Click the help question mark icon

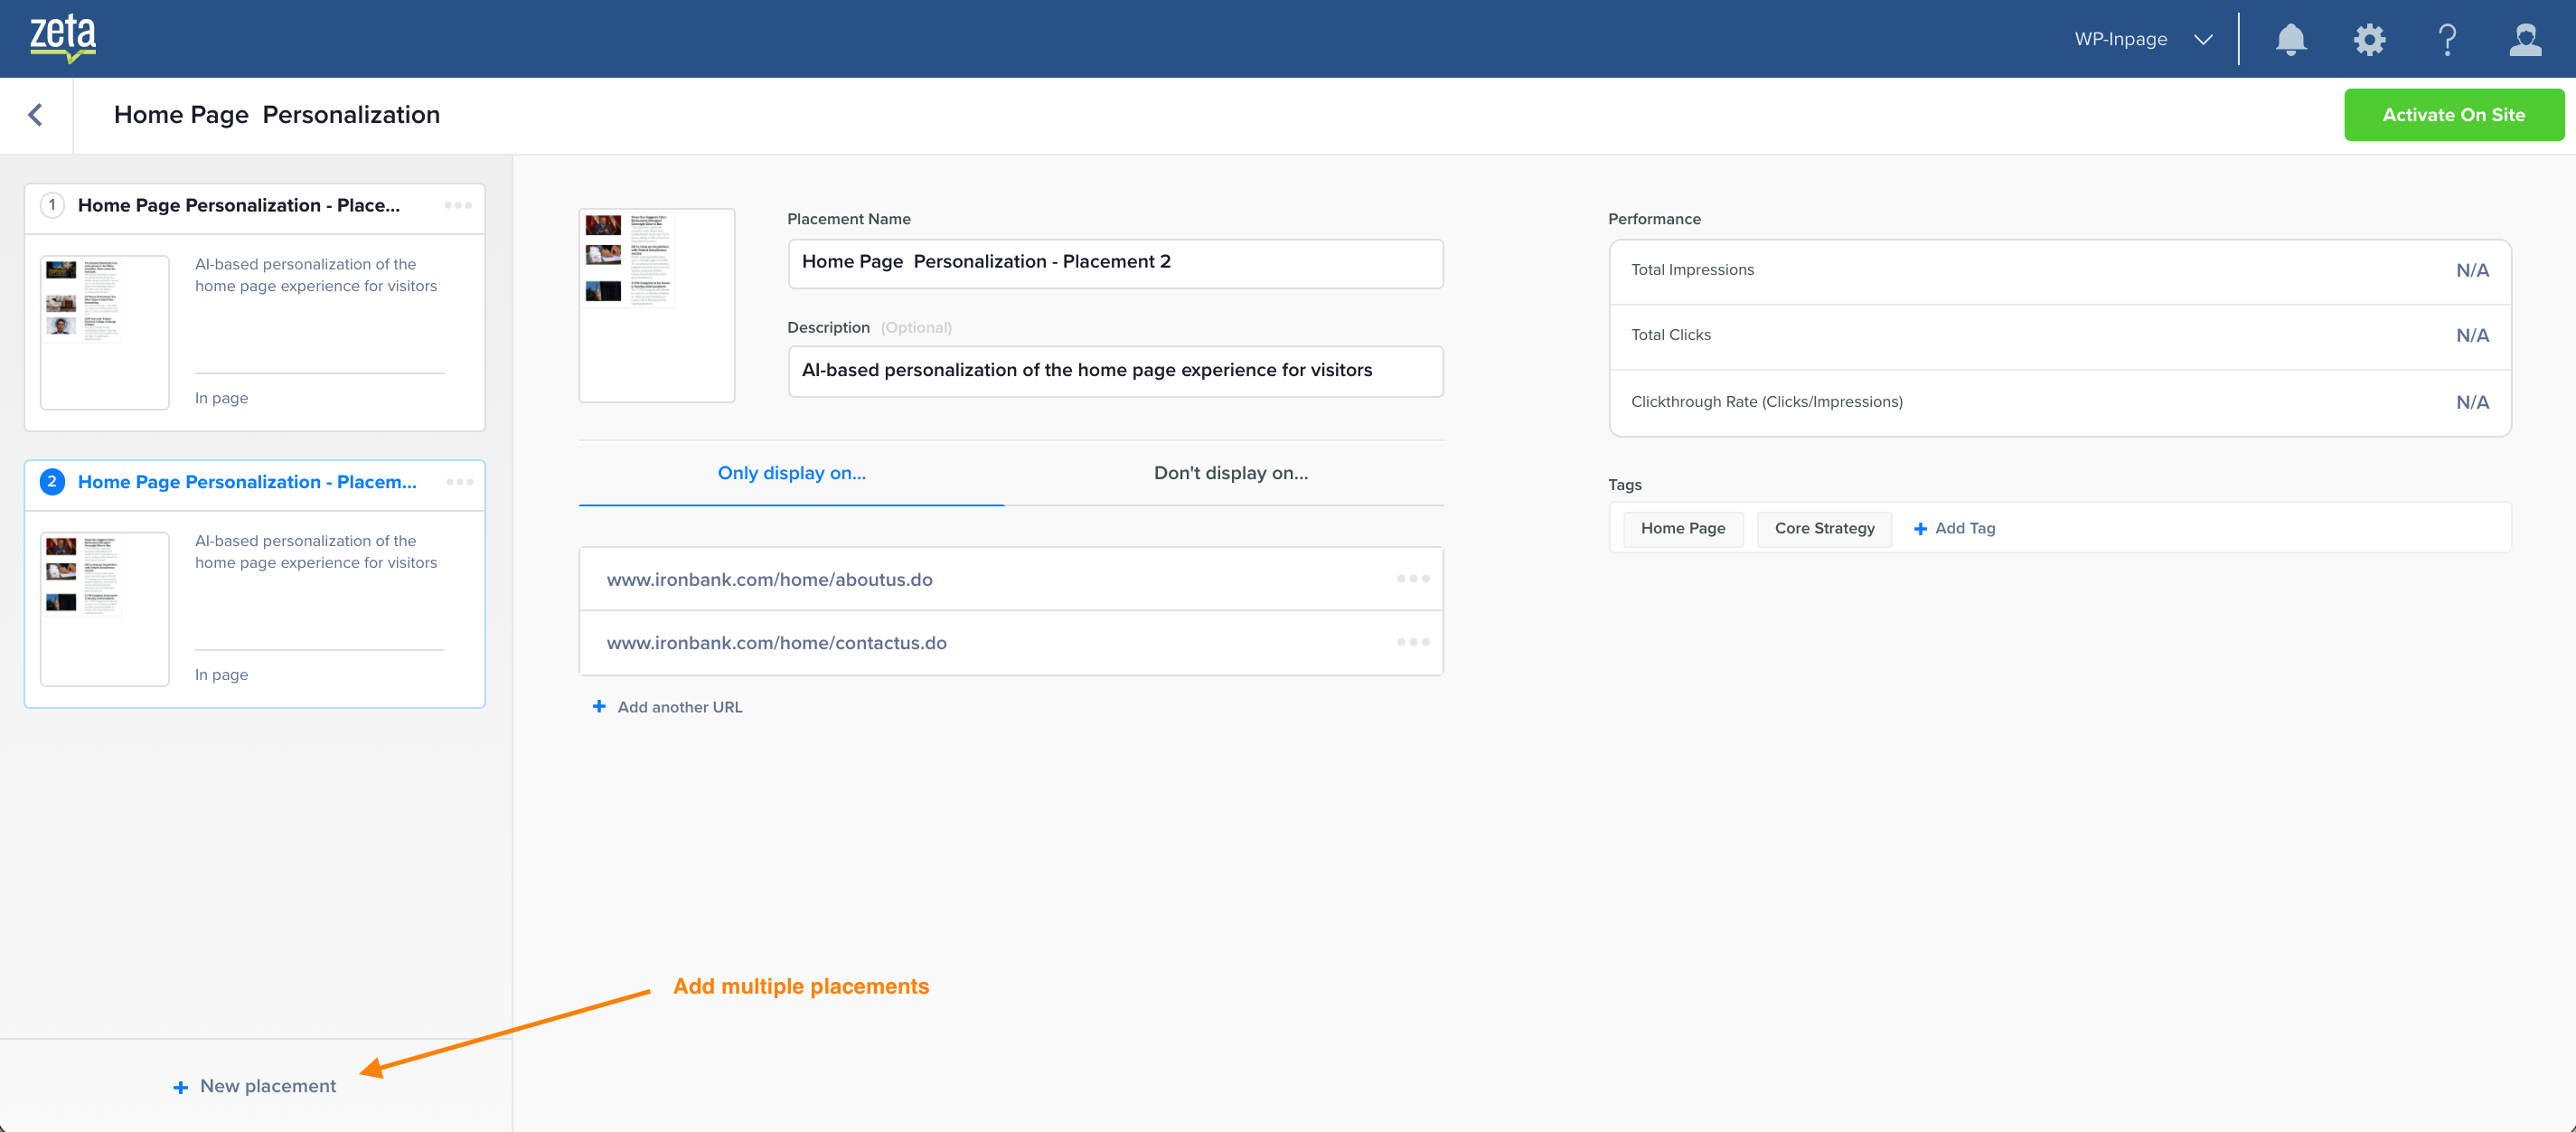tap(2447, 39)
